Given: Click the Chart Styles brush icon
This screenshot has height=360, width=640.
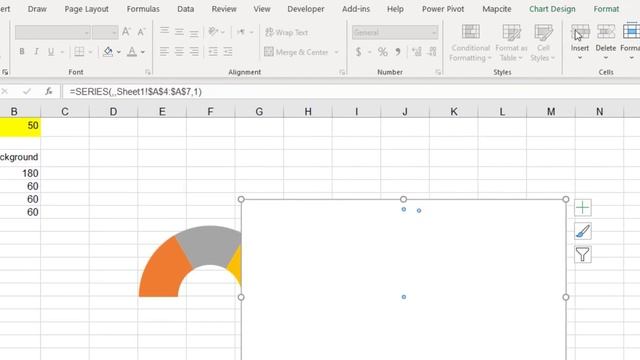Looking at the screenshot, I should click(582, 231).
